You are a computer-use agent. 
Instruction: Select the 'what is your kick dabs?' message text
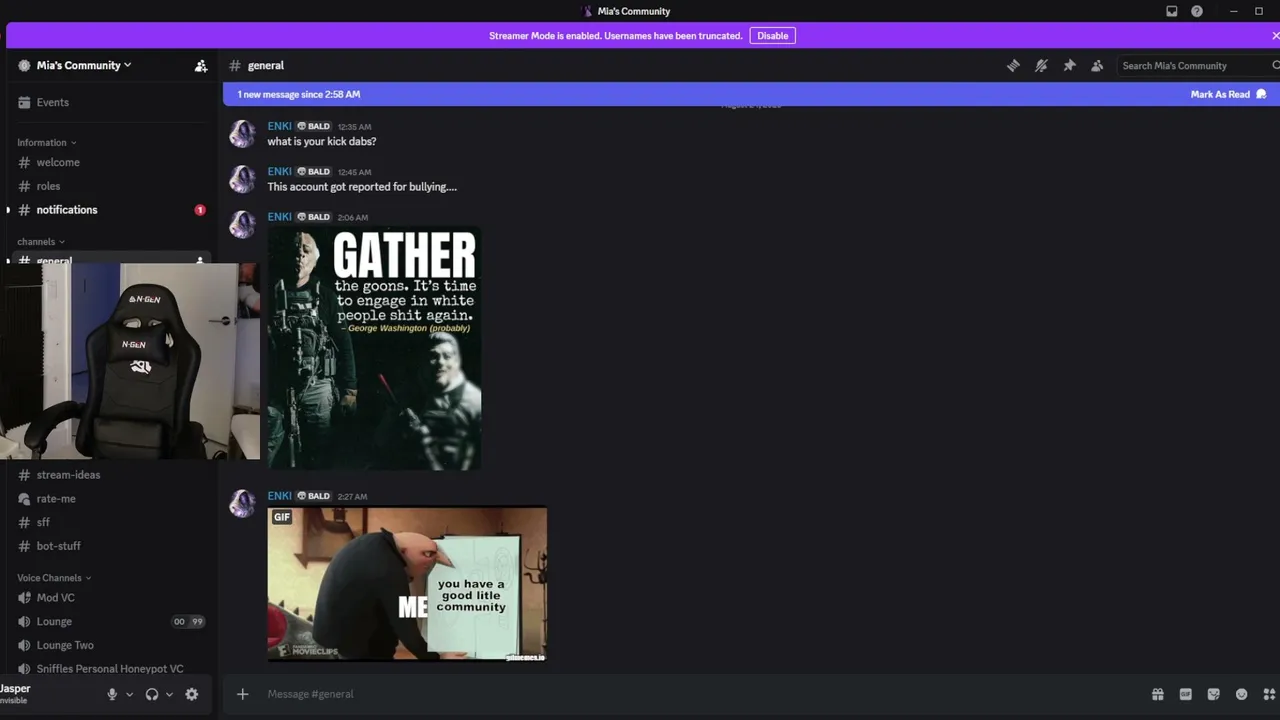[x=322, y=142]
